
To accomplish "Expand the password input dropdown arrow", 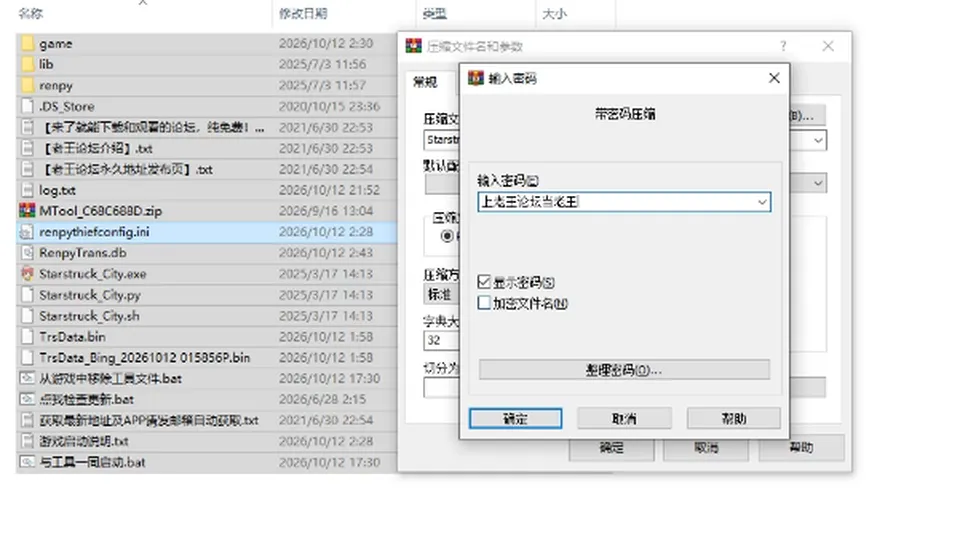I will [x=762, y=202].
